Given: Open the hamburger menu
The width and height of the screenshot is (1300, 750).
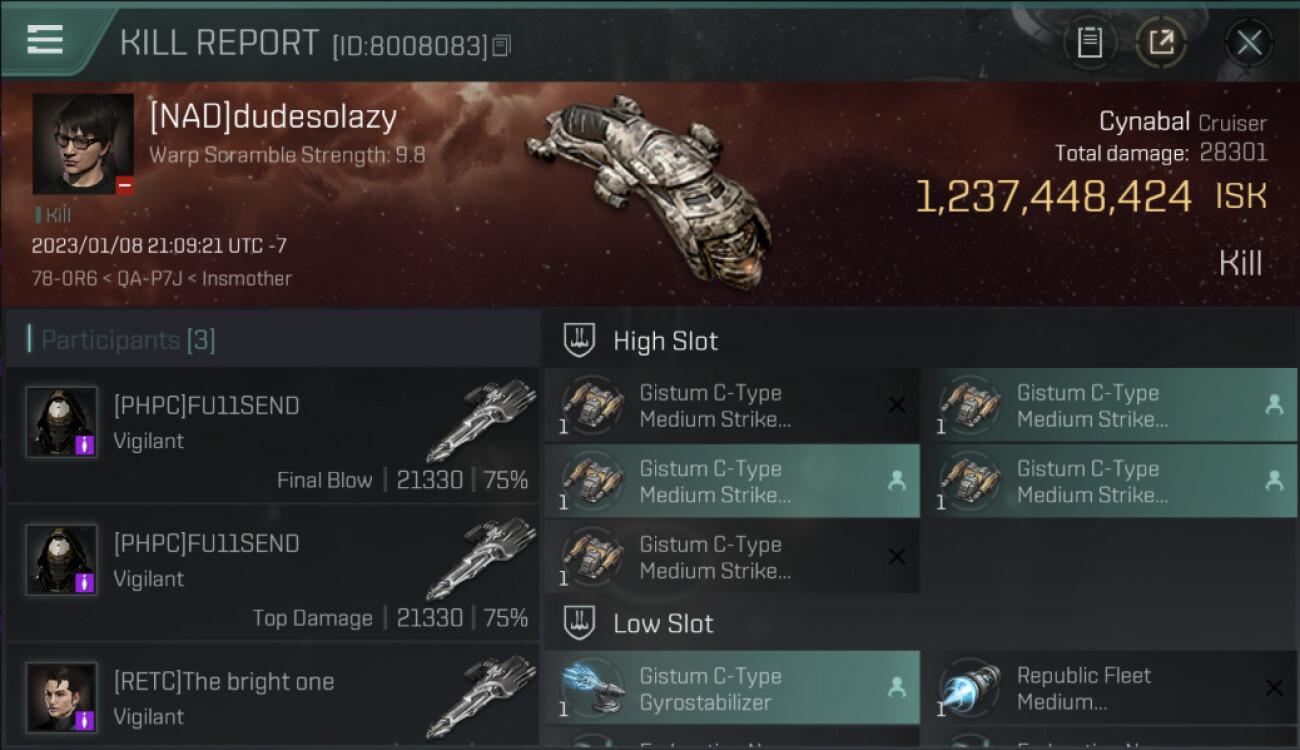Looking at the screenshot, I should click(45, 40).
